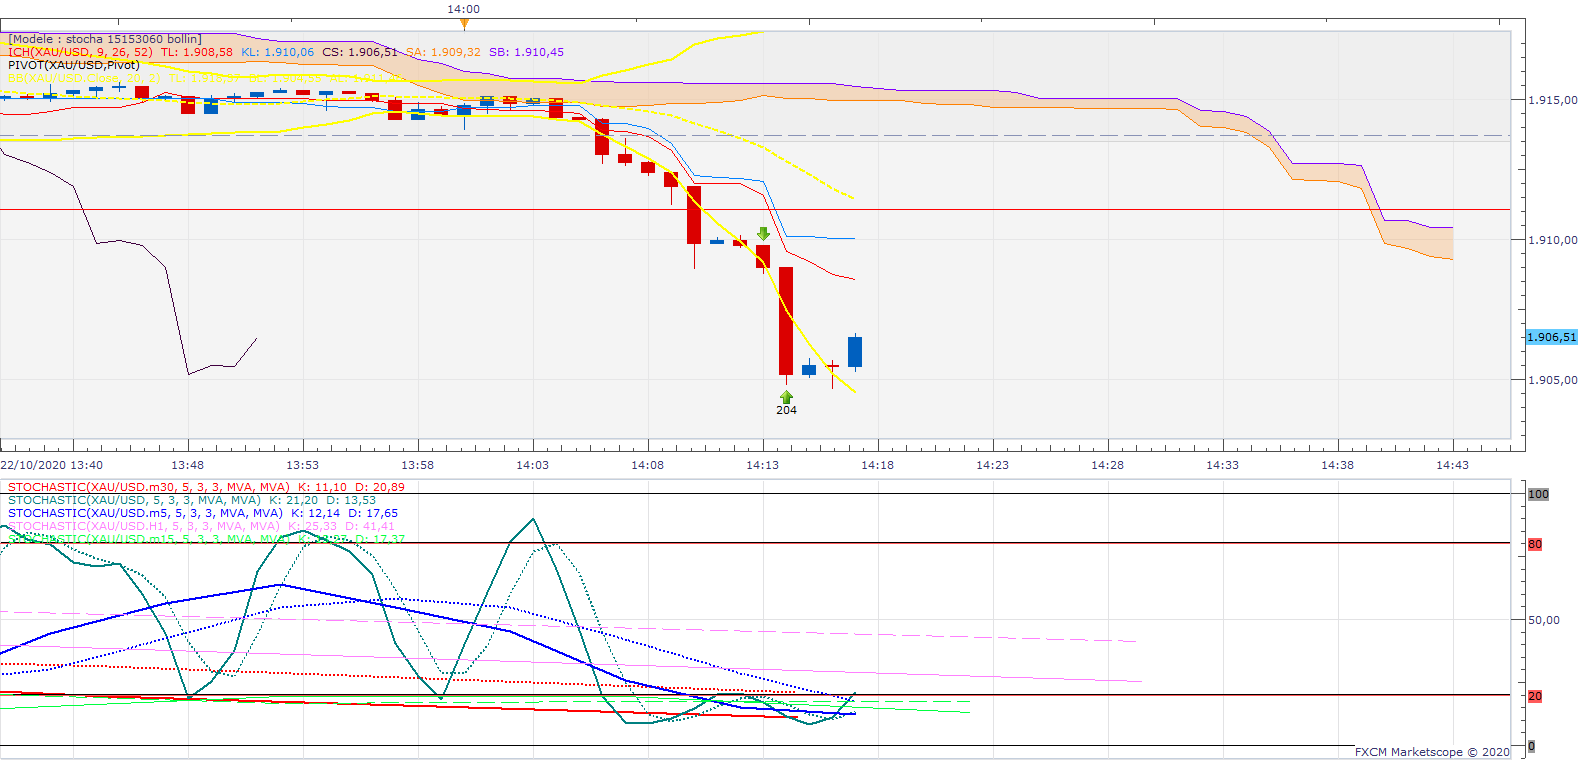Click the red 80 overbought level tag

(x=1535, y=544)
